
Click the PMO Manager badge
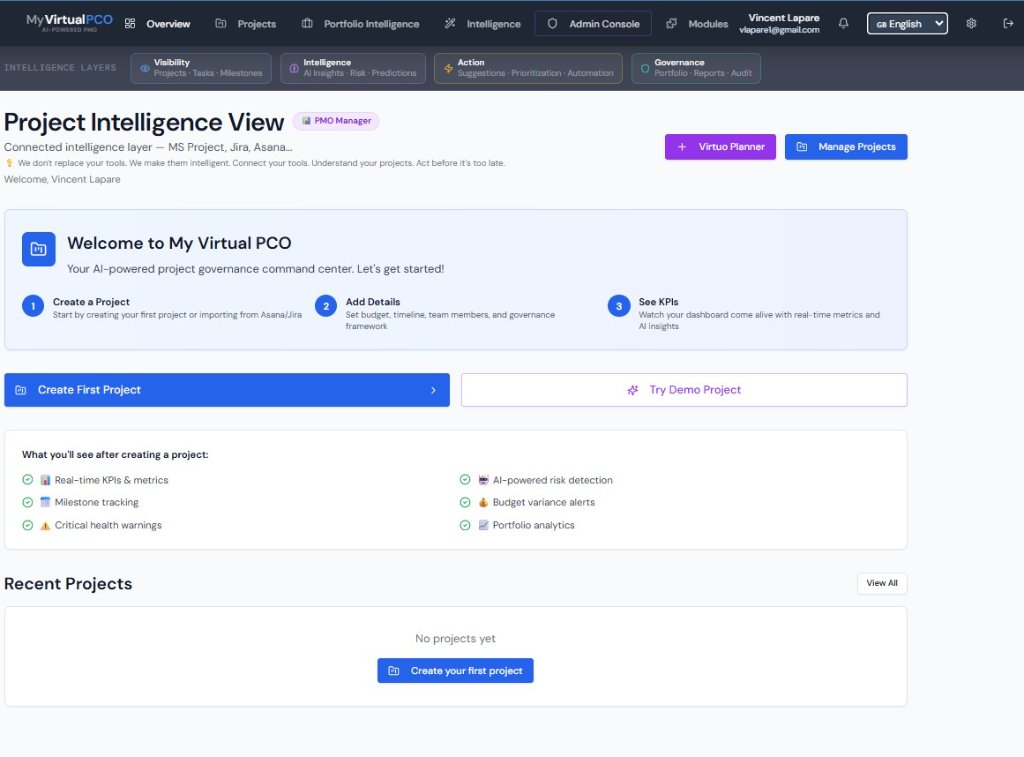pos(336,121)
